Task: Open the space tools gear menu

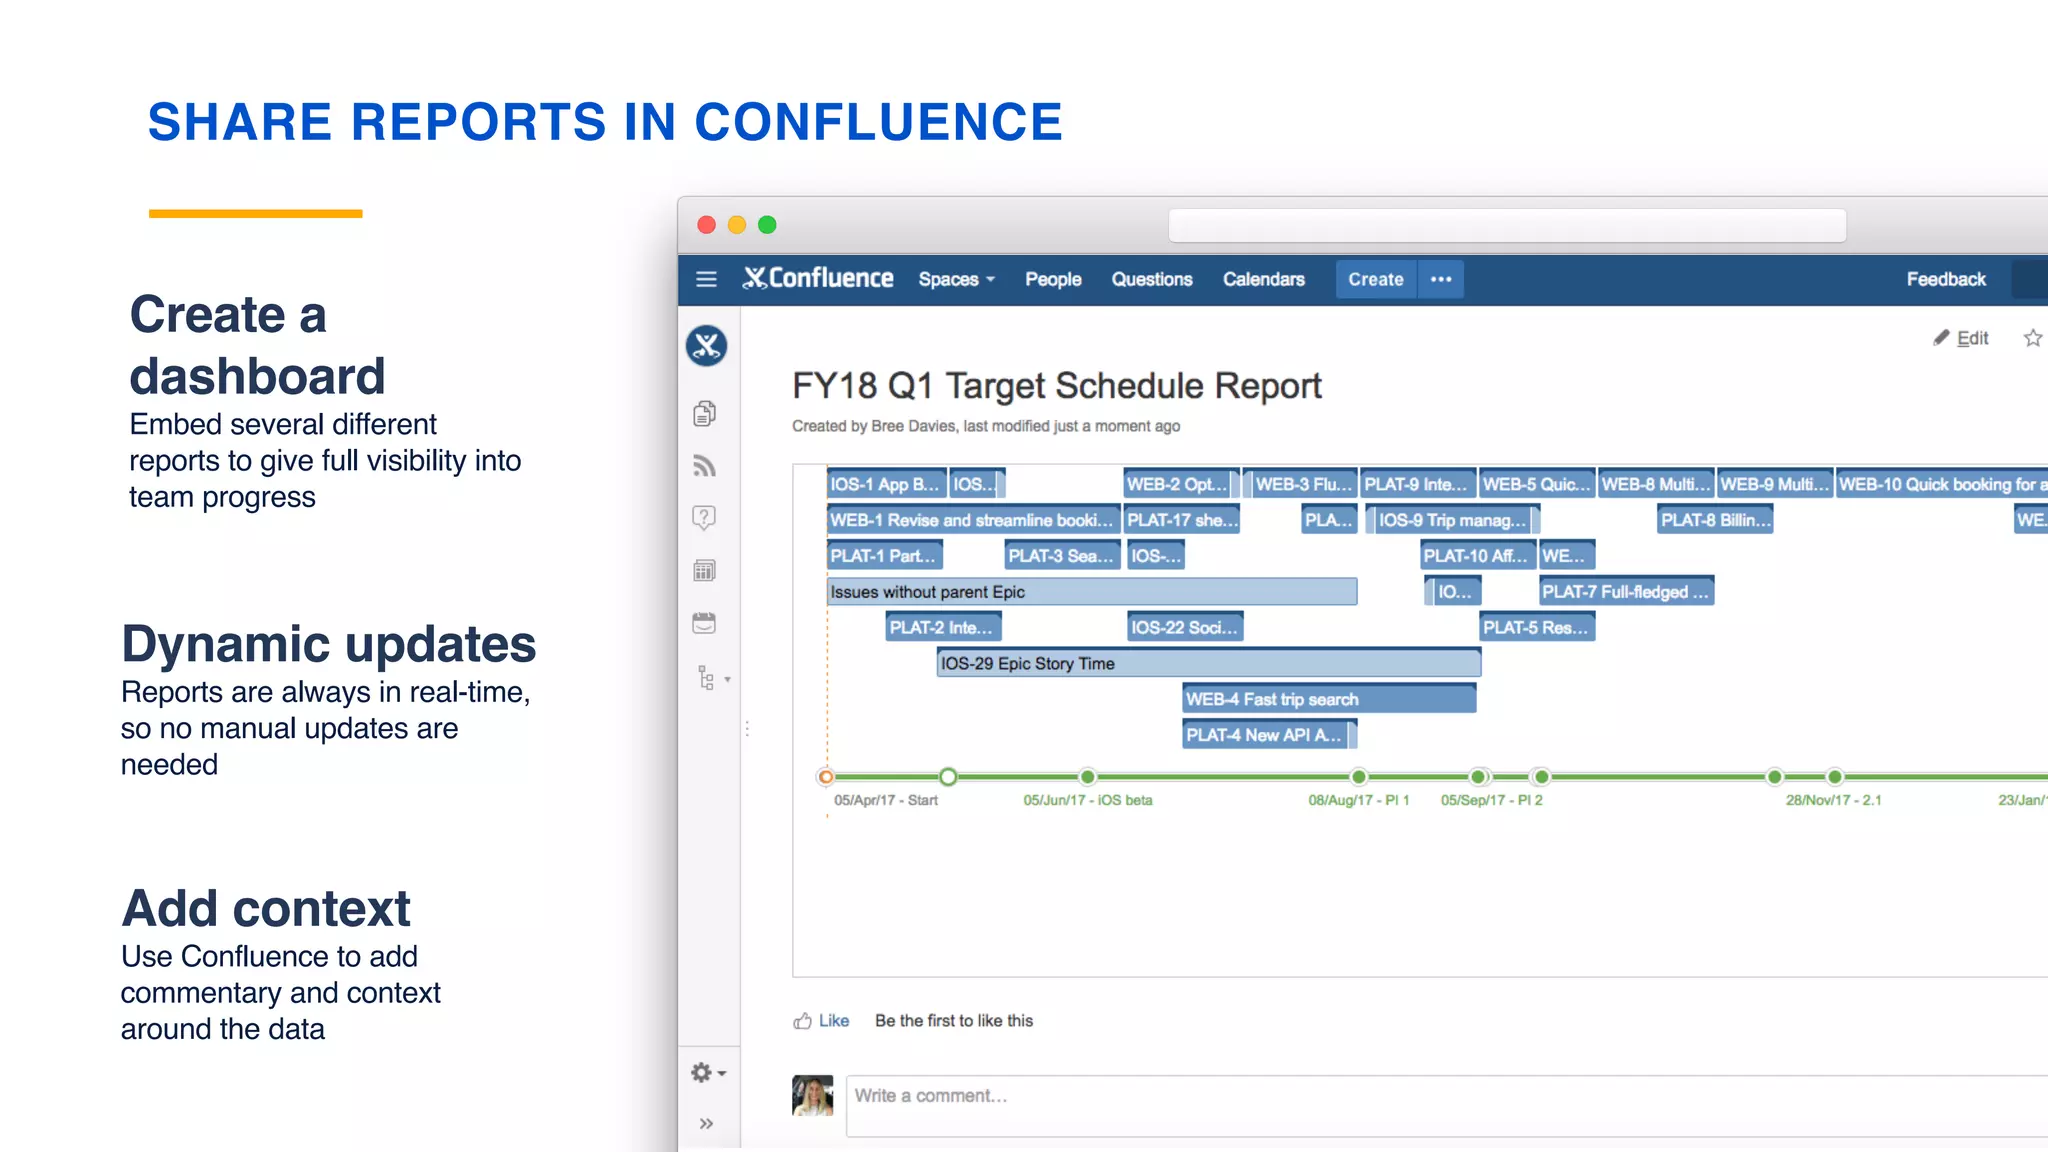Action: [x=708, y=1072]
